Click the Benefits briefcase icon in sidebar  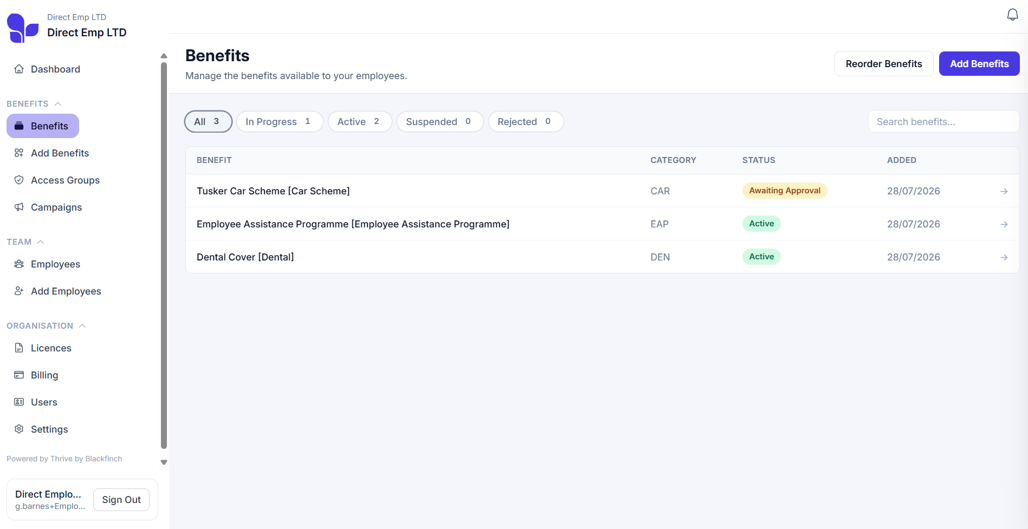[19, 126]
